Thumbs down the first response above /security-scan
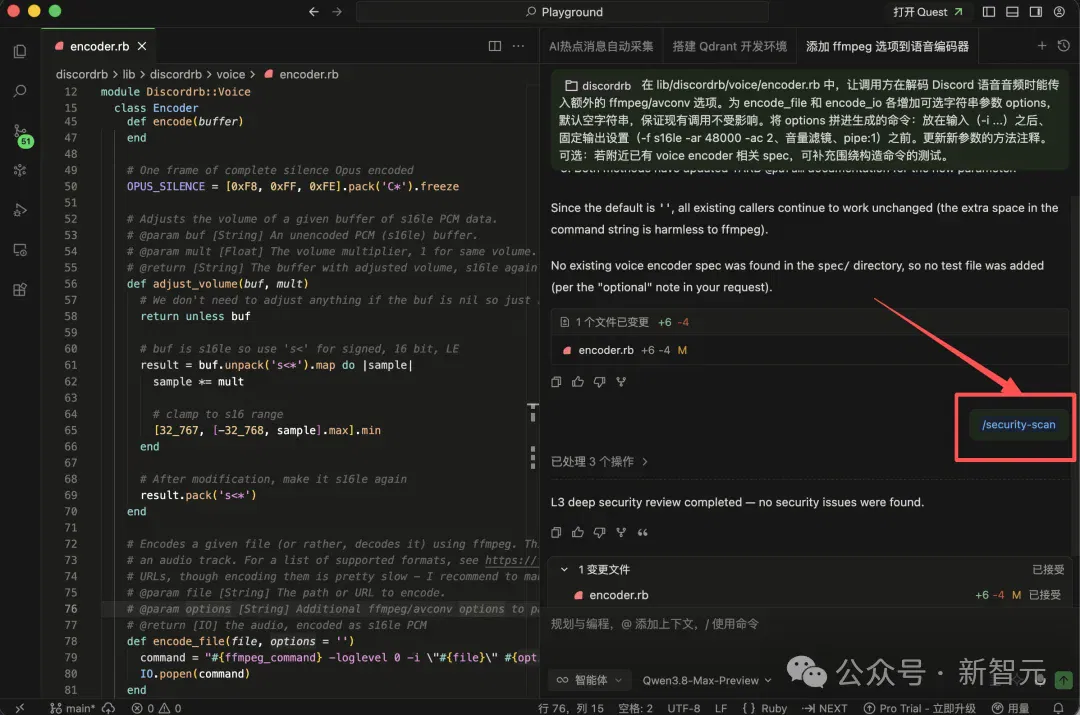This screenshot has width=1080, height=715. [x=599, y=382]
